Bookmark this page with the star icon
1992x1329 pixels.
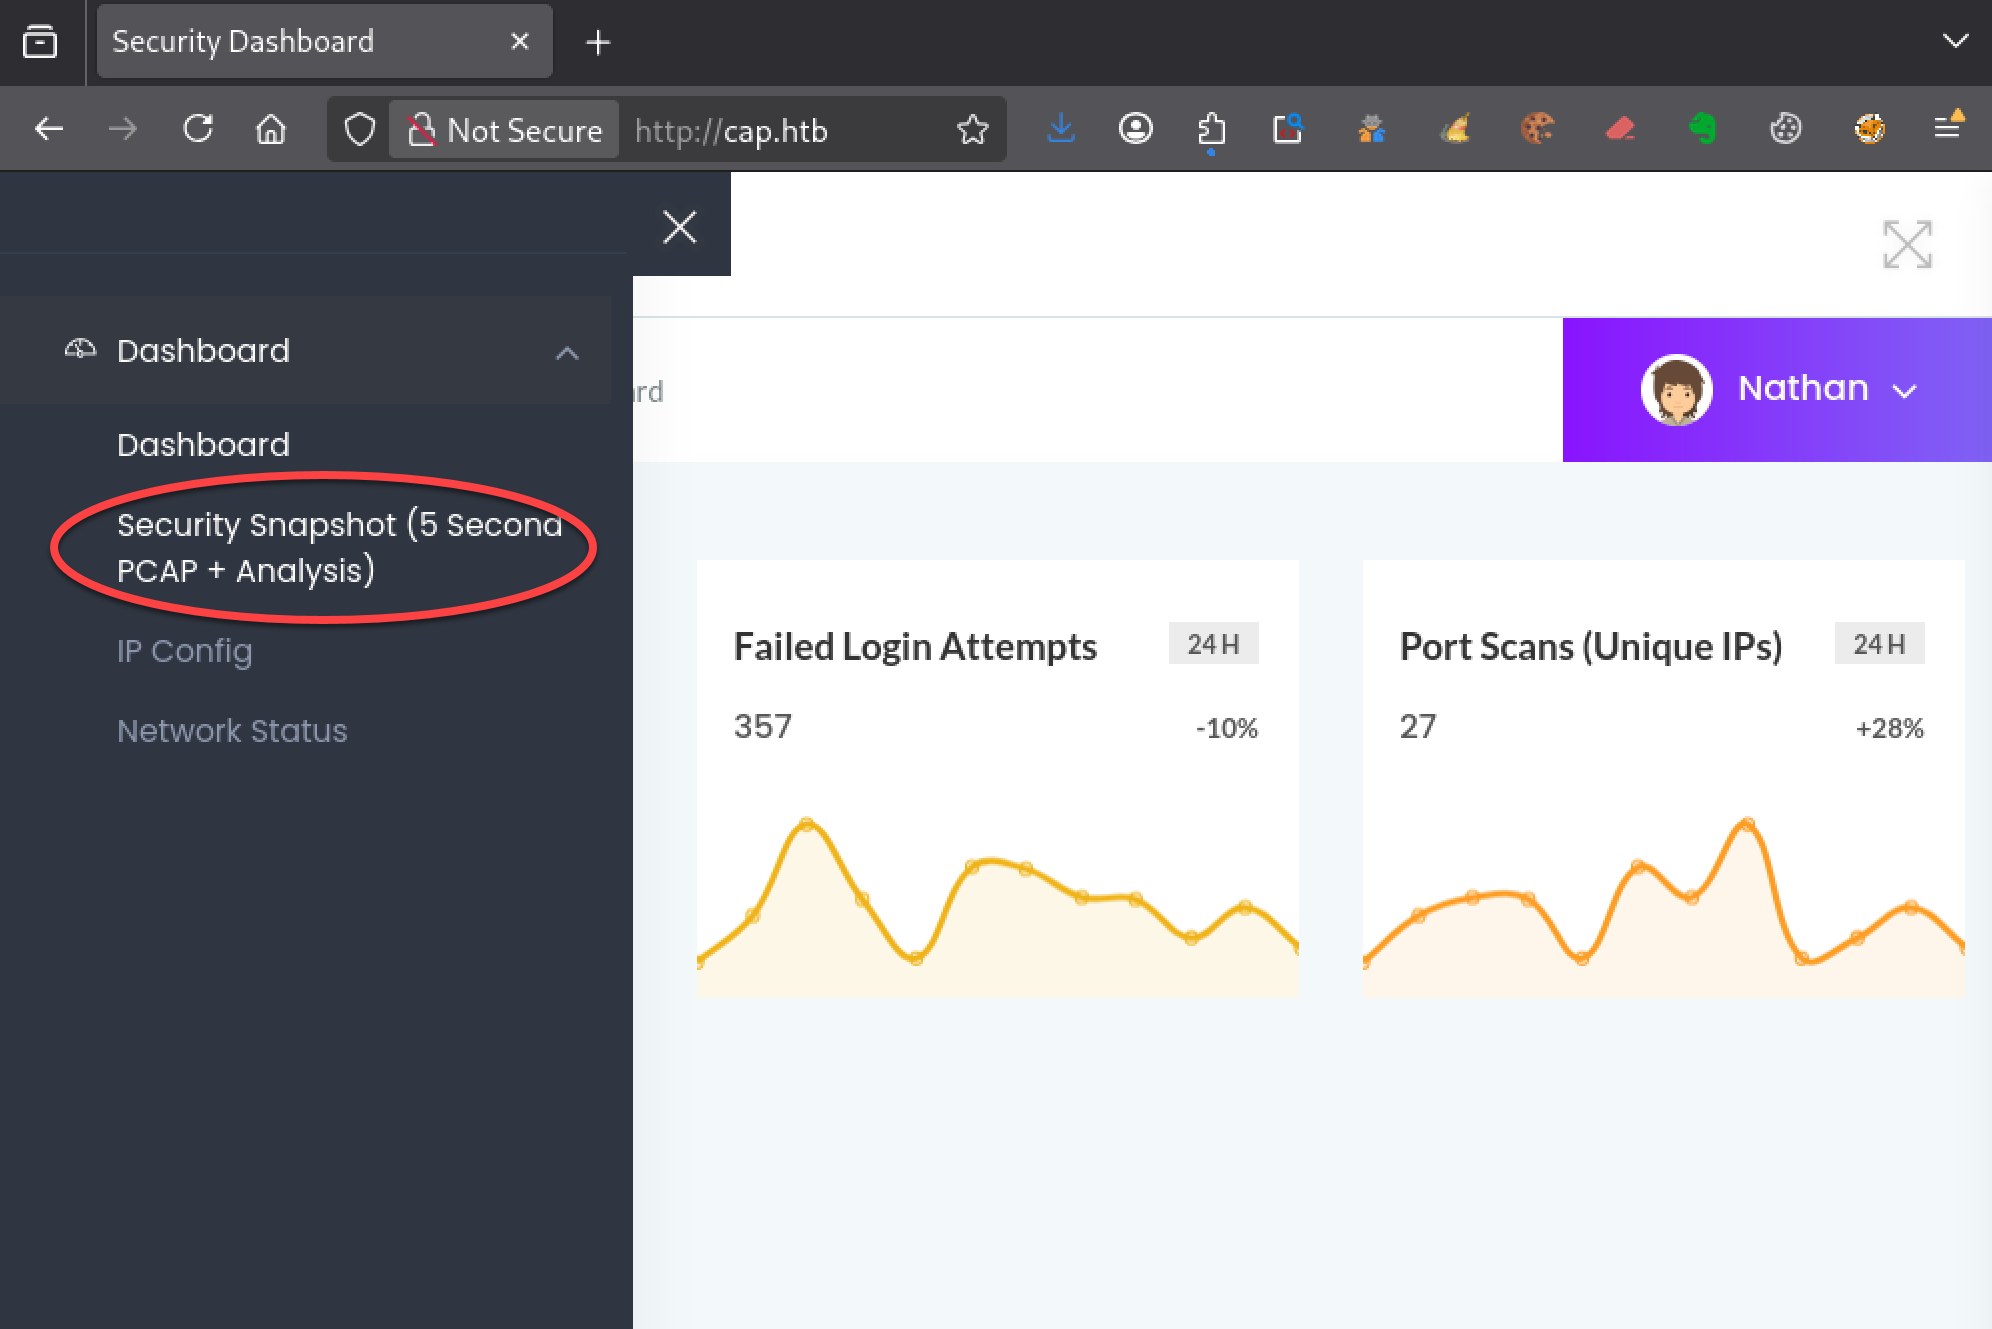(x=971, y=129)
